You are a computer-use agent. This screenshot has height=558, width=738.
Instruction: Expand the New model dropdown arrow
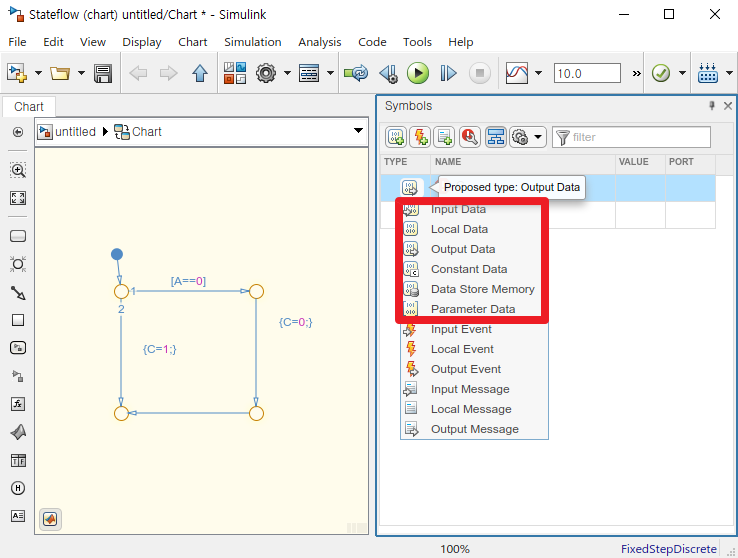pyautogui.click(x=39, y=73)
